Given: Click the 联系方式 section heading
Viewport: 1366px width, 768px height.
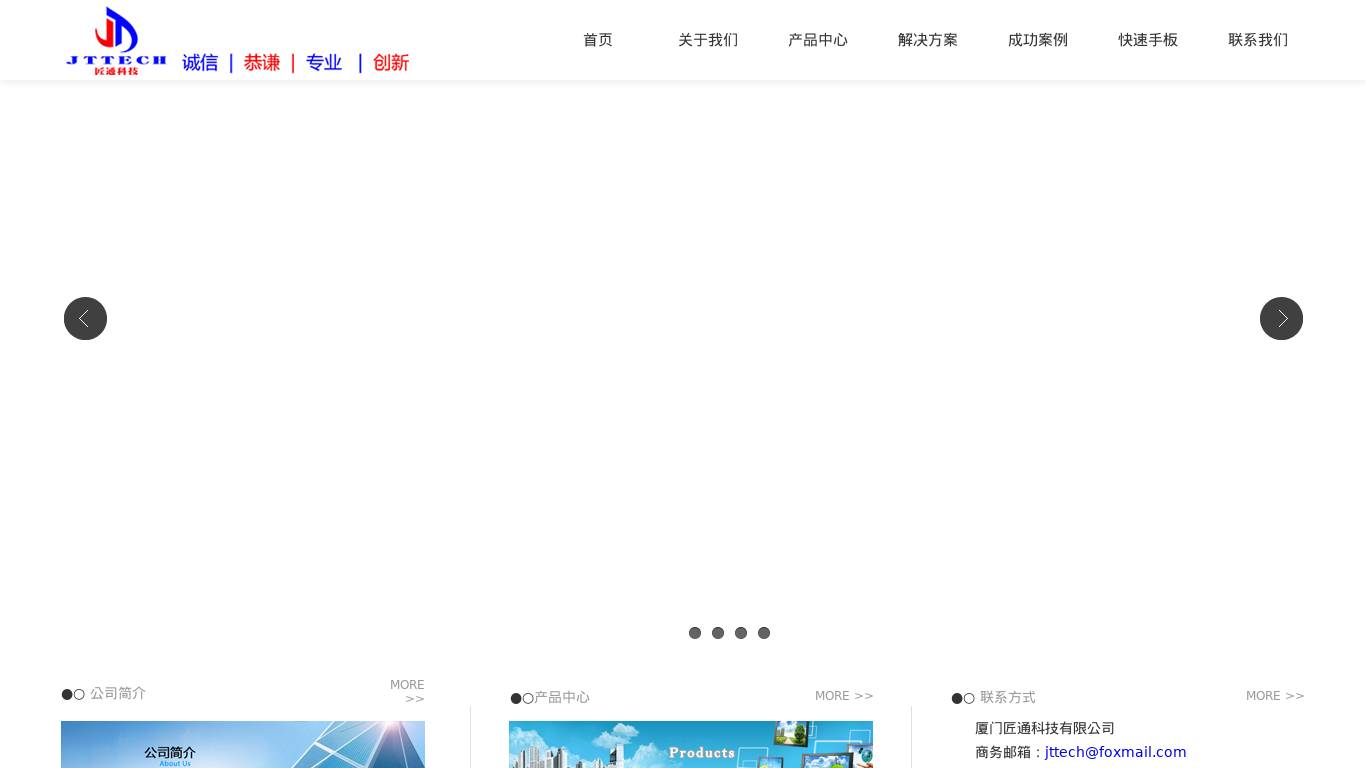Looking at the screenshot, I should pyautogui.click(x=1008, y=697).
